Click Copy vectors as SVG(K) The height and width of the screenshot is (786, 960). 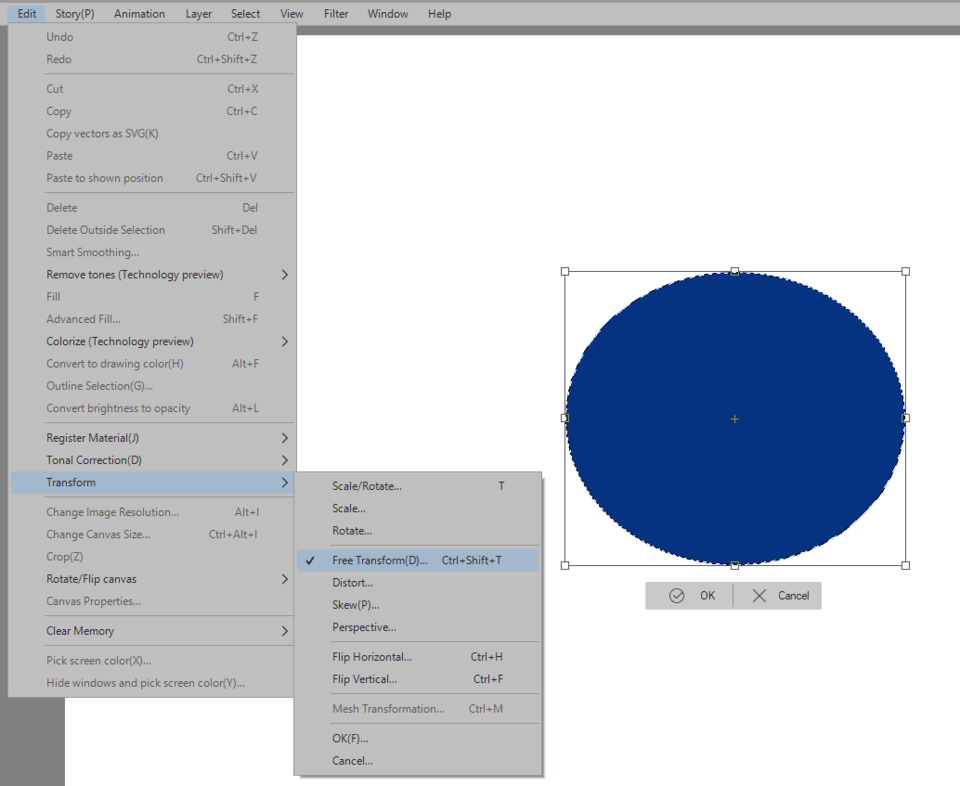click(152, 133)
